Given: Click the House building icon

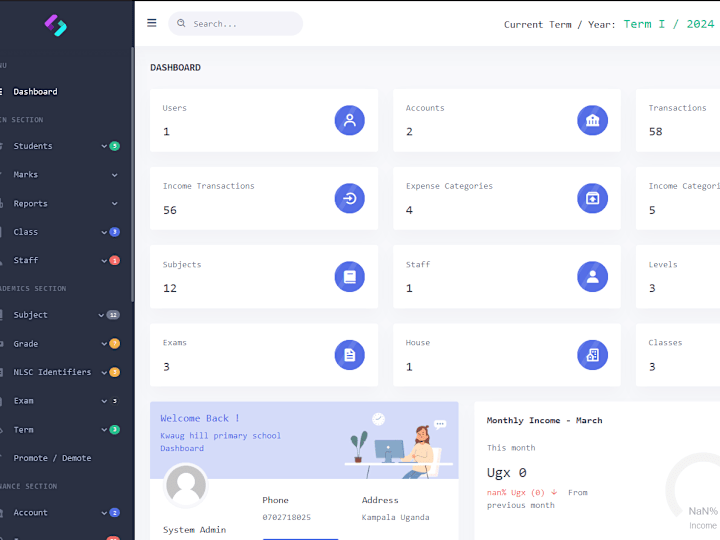Looking at the screenshot, I should point(592,355).
